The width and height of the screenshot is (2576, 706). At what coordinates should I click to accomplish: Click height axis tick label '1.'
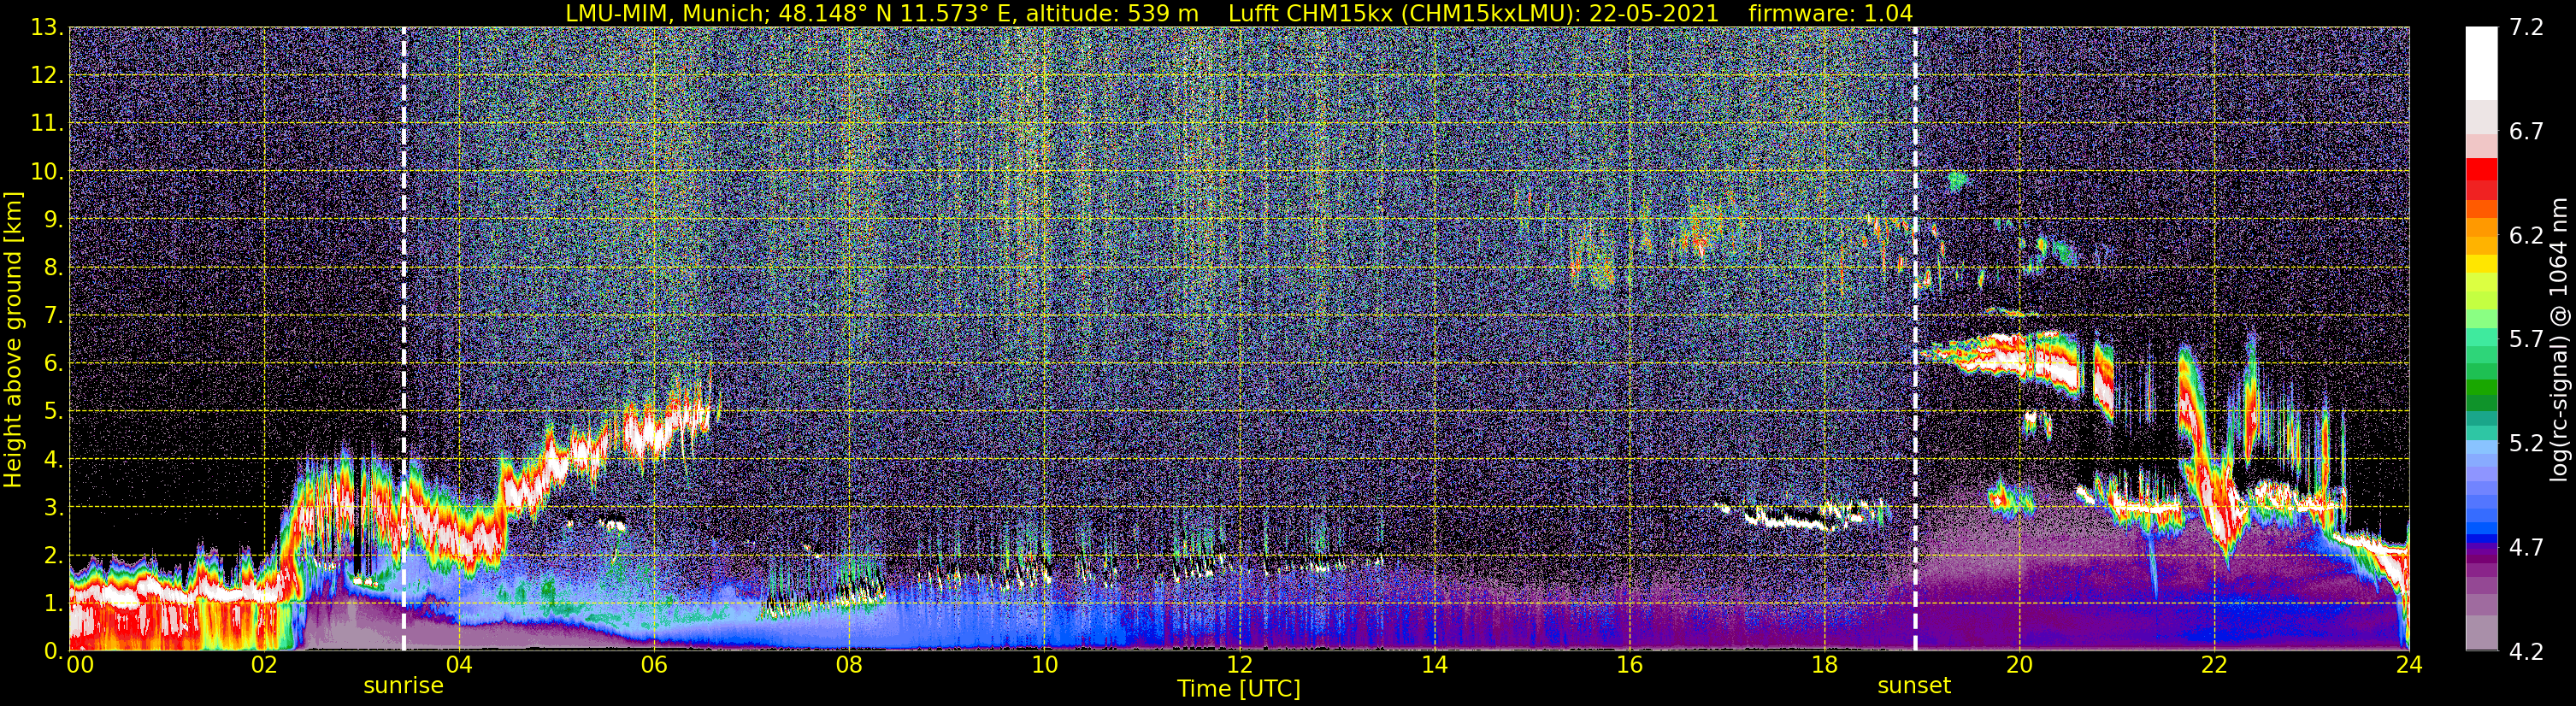[x=53, y=604]
